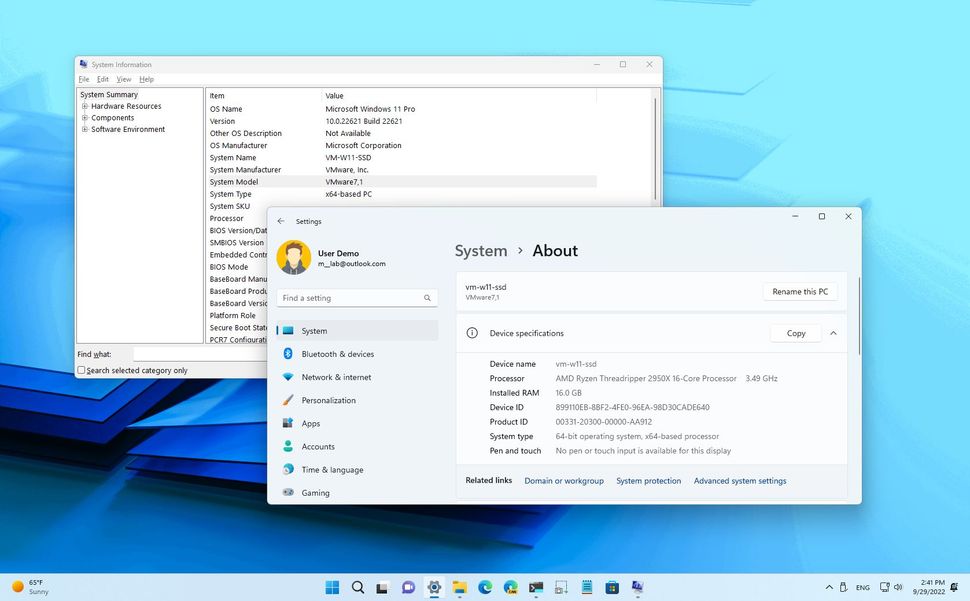
Task: Open the View menu in System Information
Action: pyautogui.click(x=124, y=78)
